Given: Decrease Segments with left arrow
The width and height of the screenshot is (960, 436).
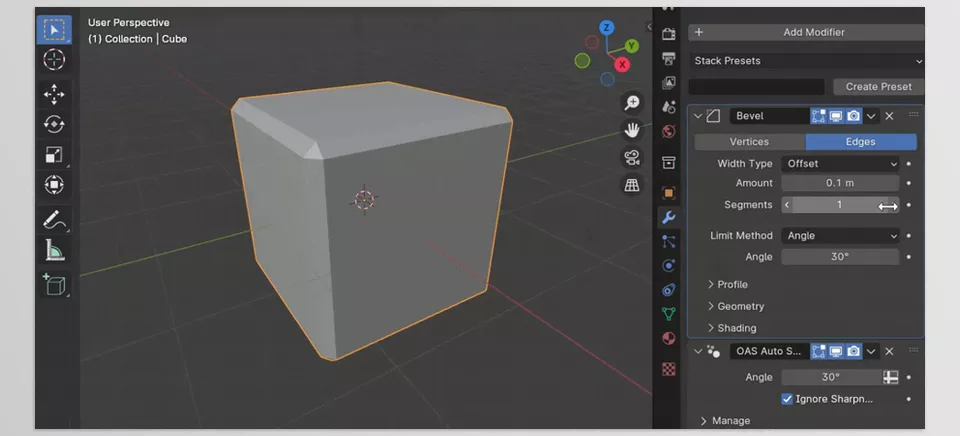Looking at the screenshot, I should tap(787, 205).
